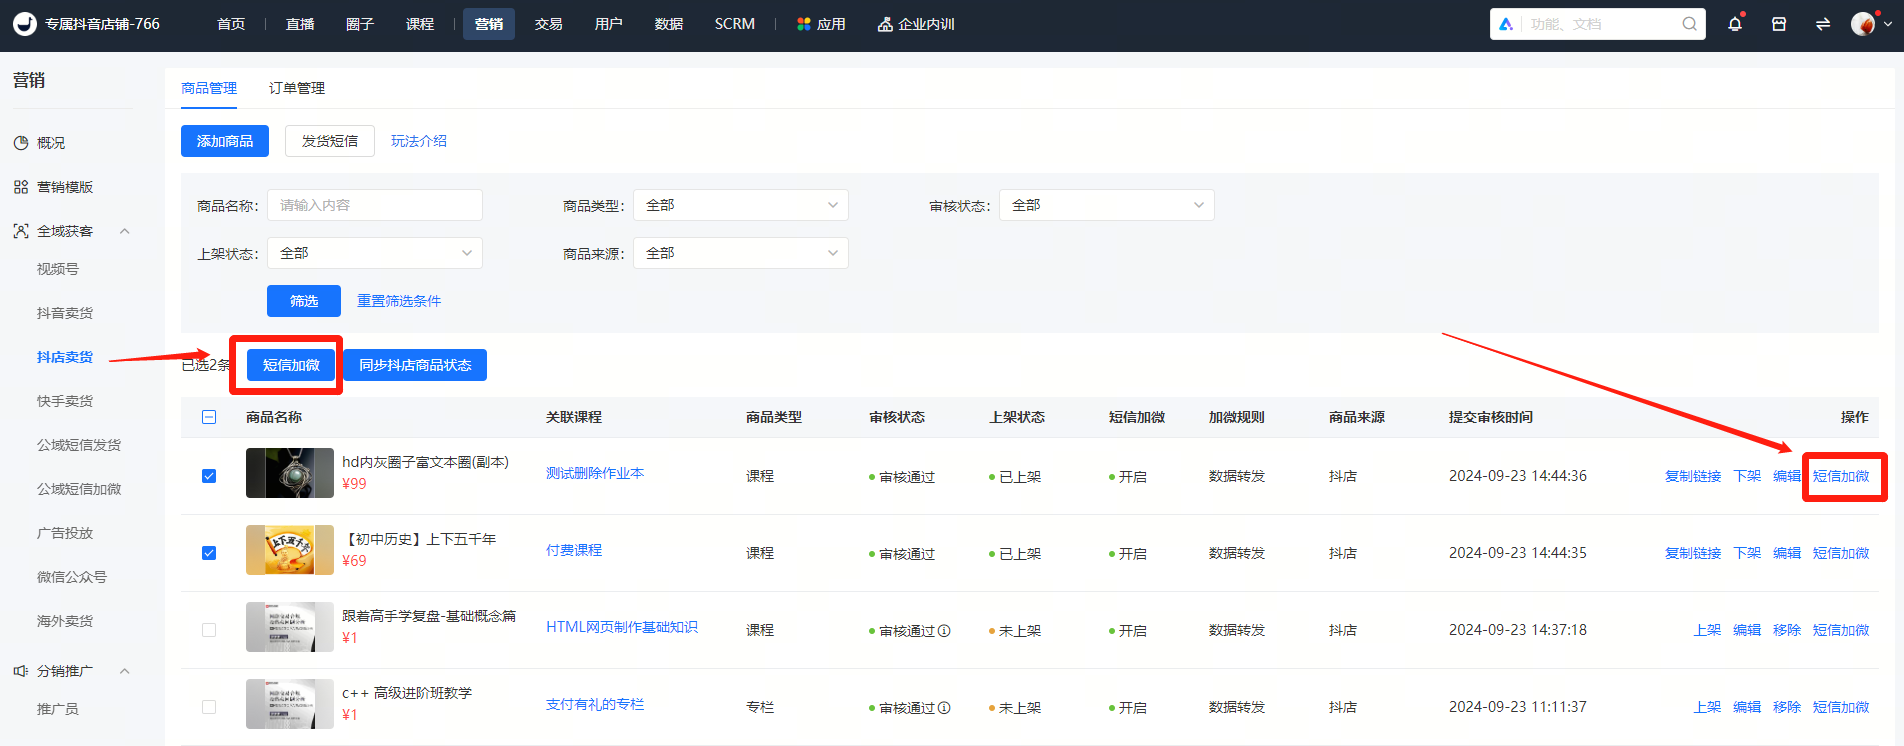1904x746 pixels.
Task: Click 下架 in 上下五千年 row
Action: [x=1747, y=553]
